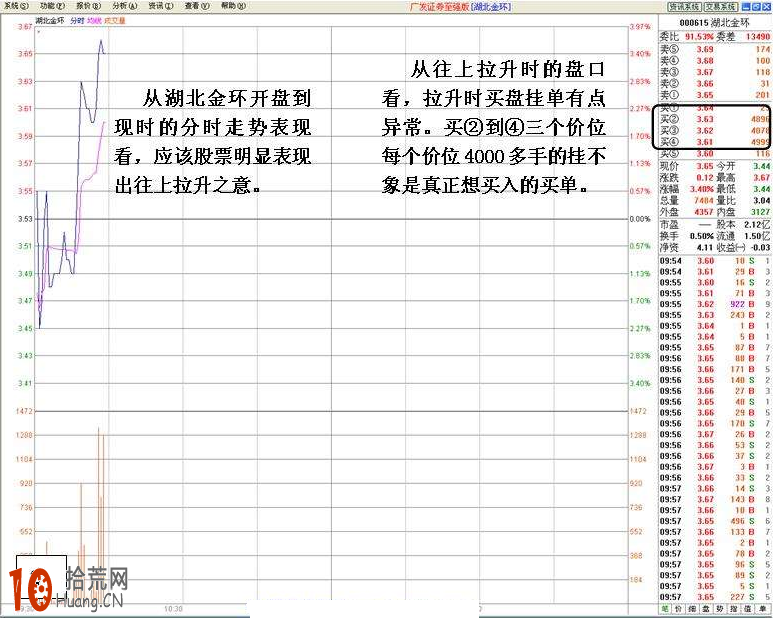773x618 pixels.
Task: Open the 帮助(H) menu
Action: tap(233, 6)
